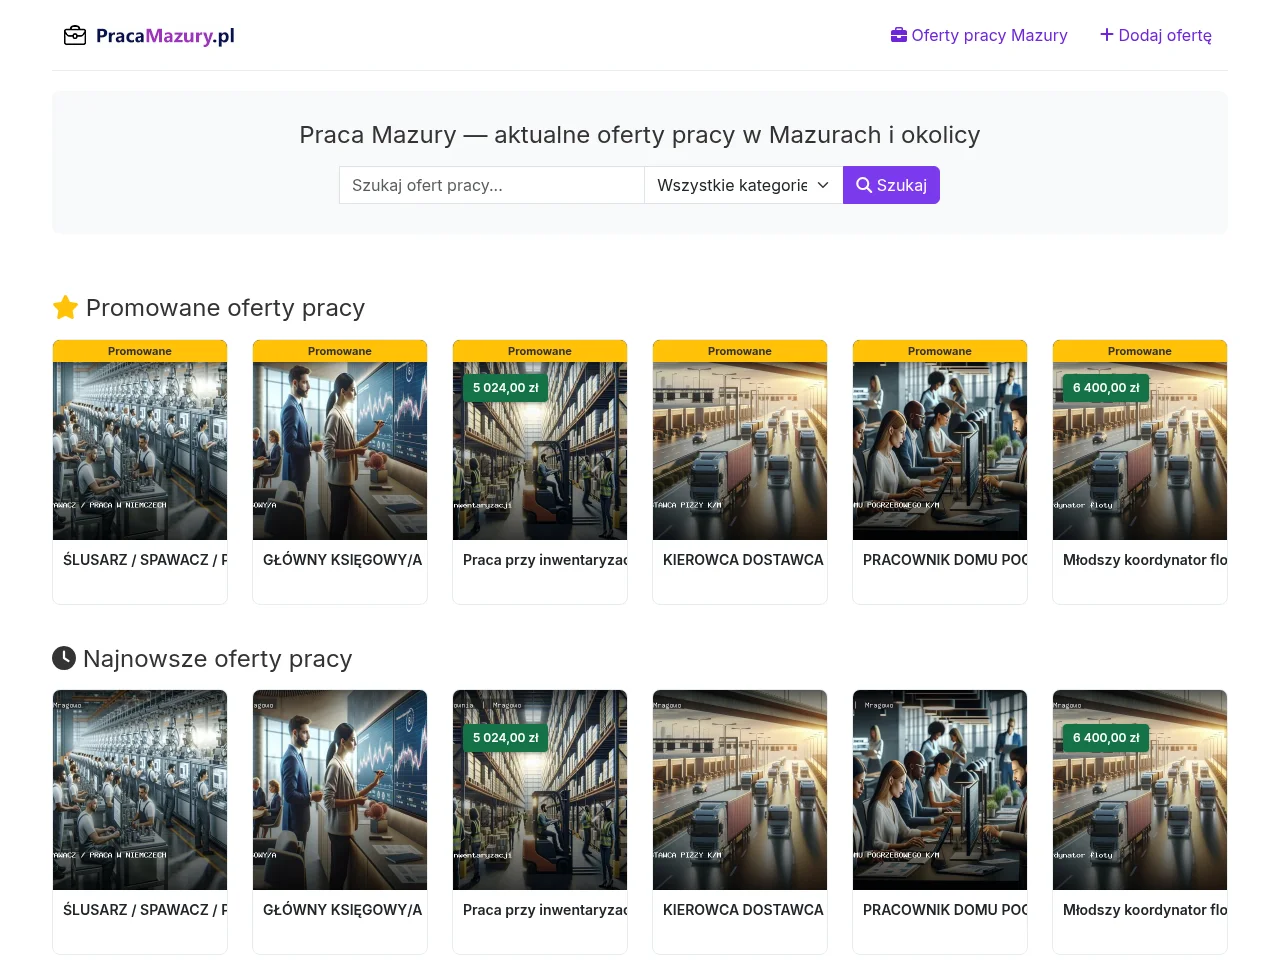Click the newest 5 024,00 zł salary badge
This screenshot has width=1280, height=960.
click(506, 738)
